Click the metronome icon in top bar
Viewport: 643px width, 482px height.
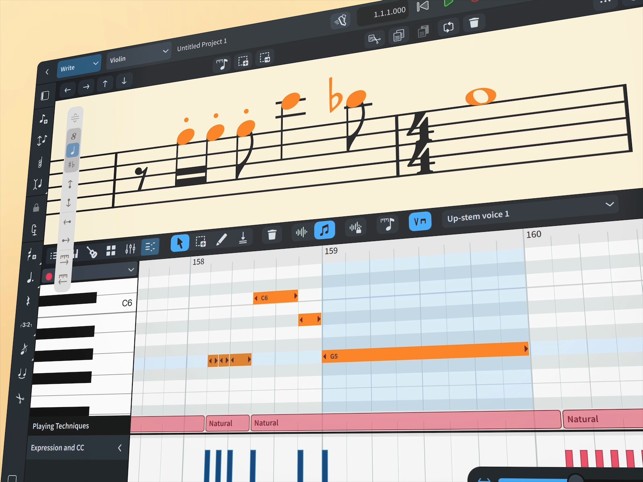point(340,20)
